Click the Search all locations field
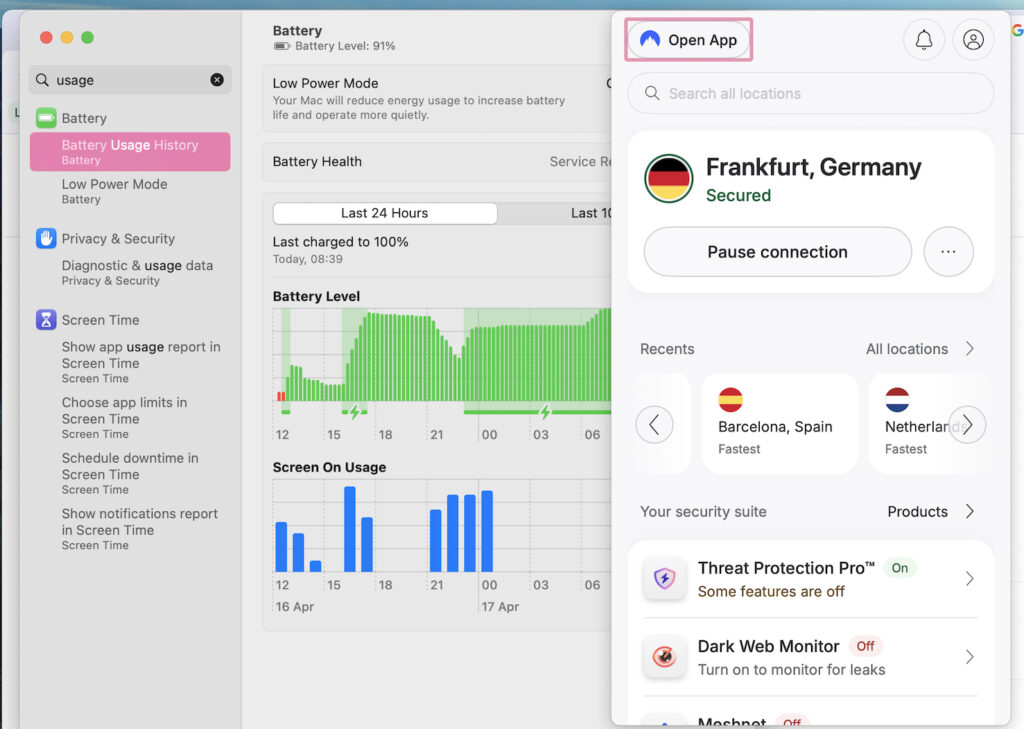The height and width of the screenshot is (729, 1024). (x=810, y=93)
